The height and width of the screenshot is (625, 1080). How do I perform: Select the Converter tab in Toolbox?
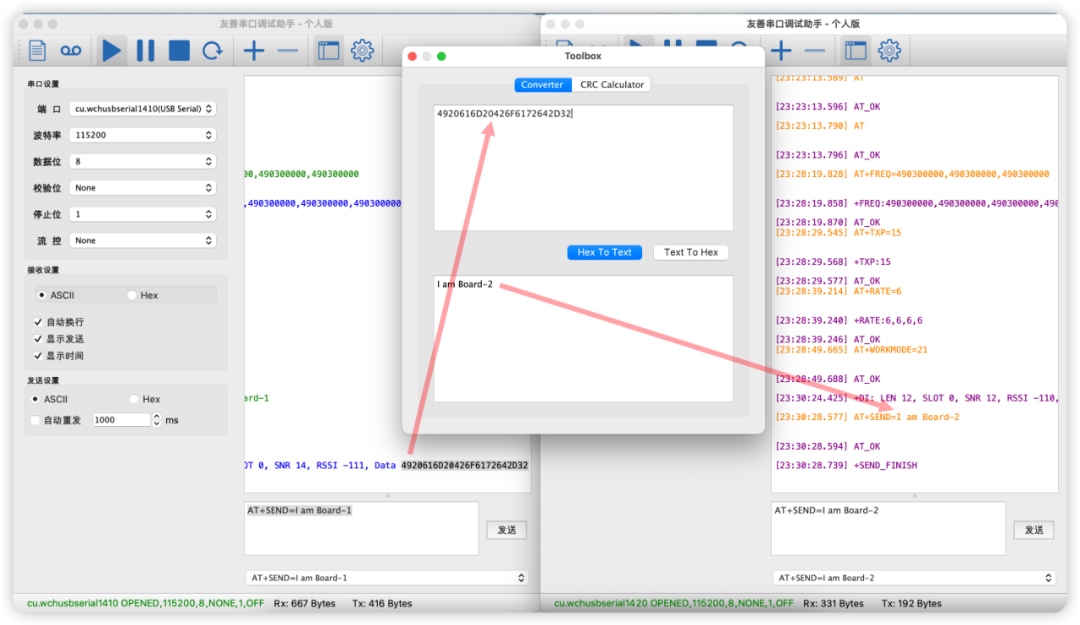tap(541, 85)
